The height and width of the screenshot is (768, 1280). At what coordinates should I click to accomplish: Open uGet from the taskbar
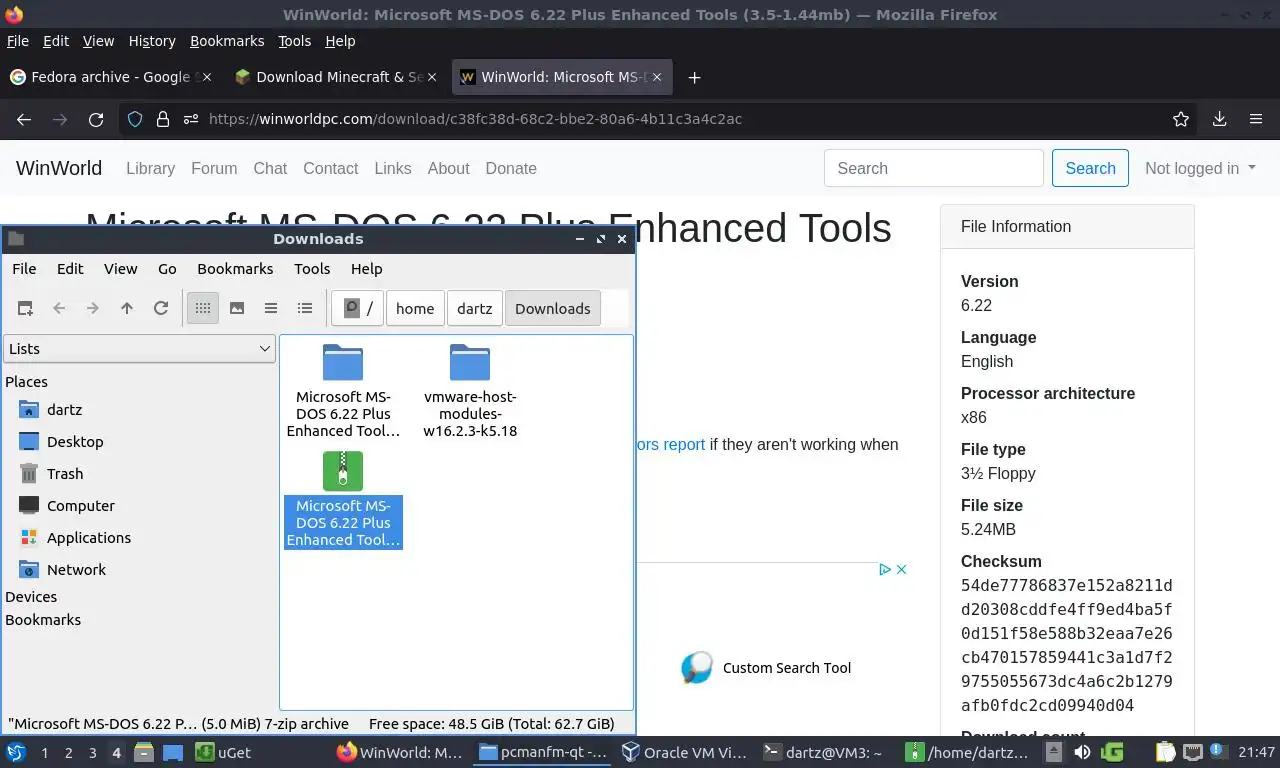click(223, 752)
